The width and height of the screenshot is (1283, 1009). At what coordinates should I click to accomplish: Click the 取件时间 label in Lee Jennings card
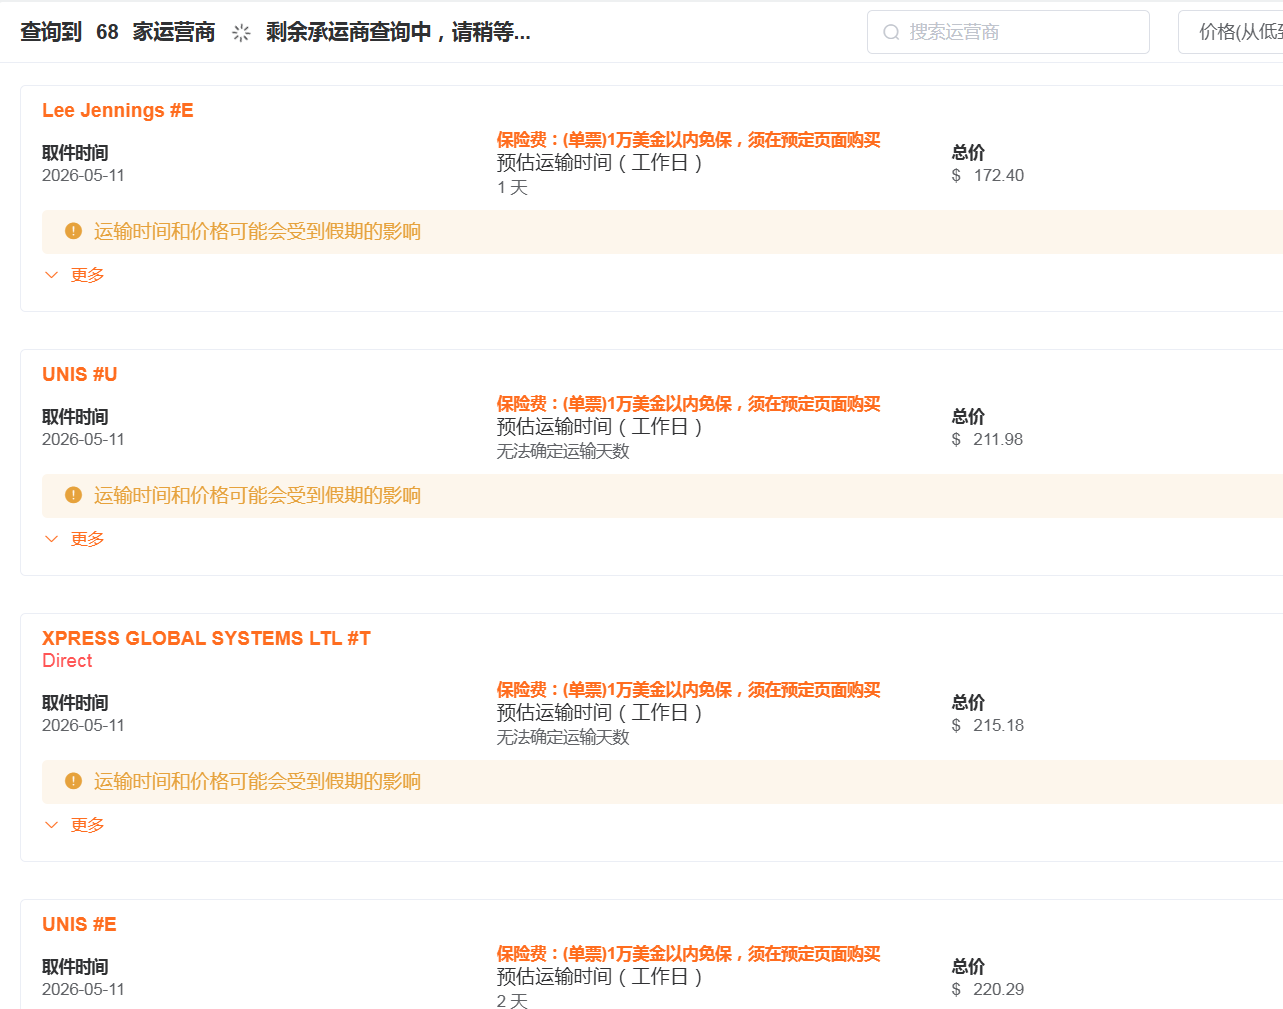pyautogui.click(x=75, y=153)
